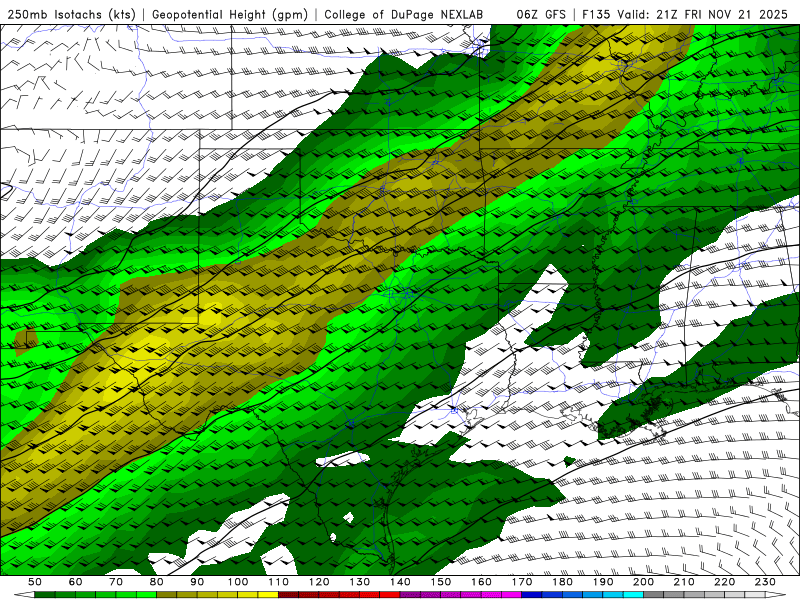The height and width of the screenshot is (600, 800).
Task: Click the '50' legend scale label
Action: [x=35, y=582]
